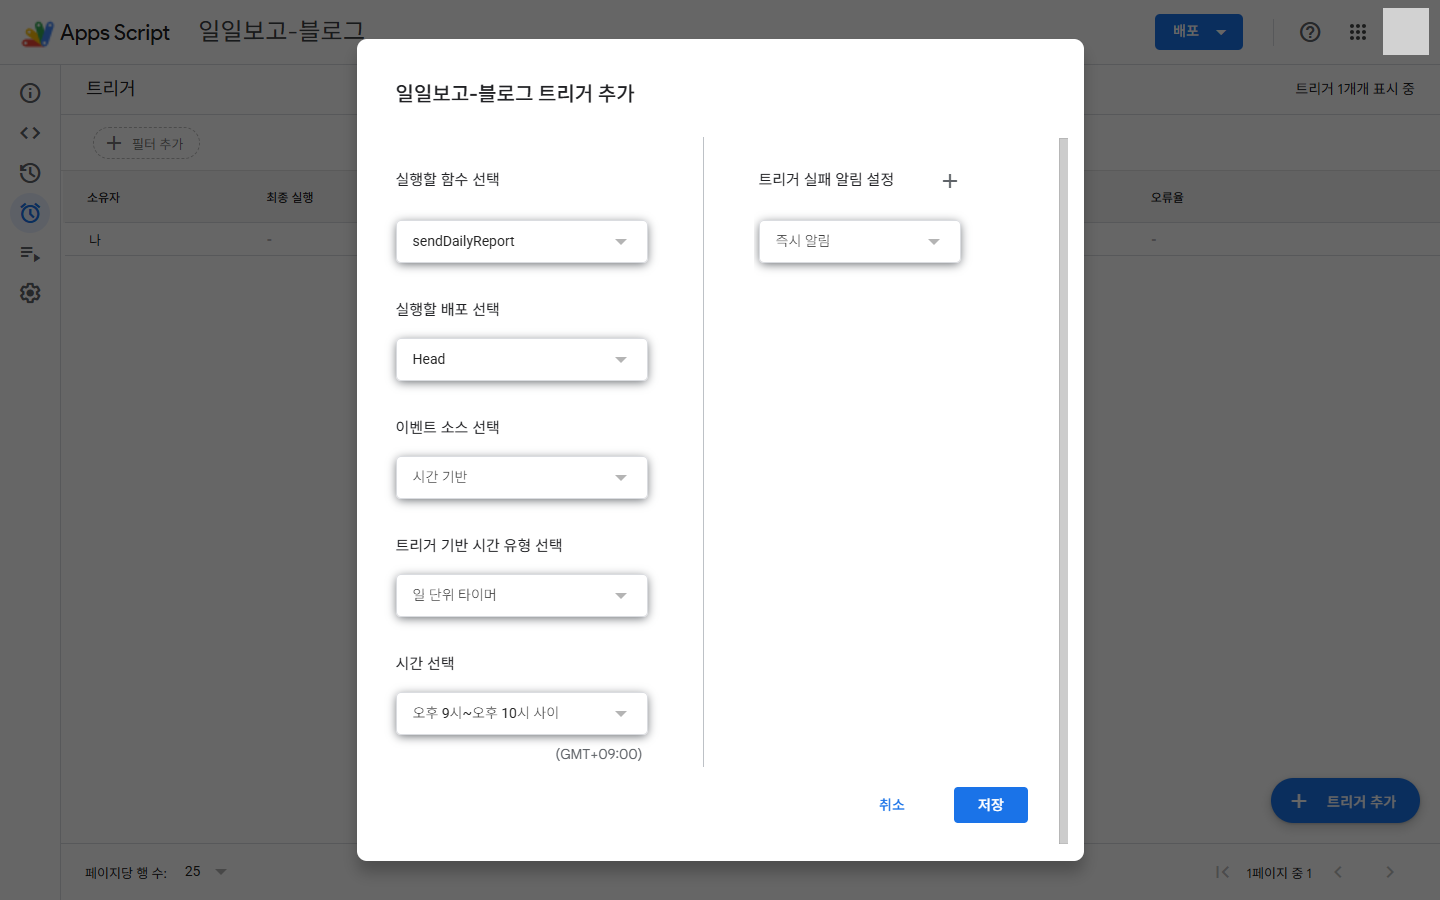The height and width of the screenshot is (900, 1440).
Task: Click the 소유자 column header
Action: (x=103, y=198)
